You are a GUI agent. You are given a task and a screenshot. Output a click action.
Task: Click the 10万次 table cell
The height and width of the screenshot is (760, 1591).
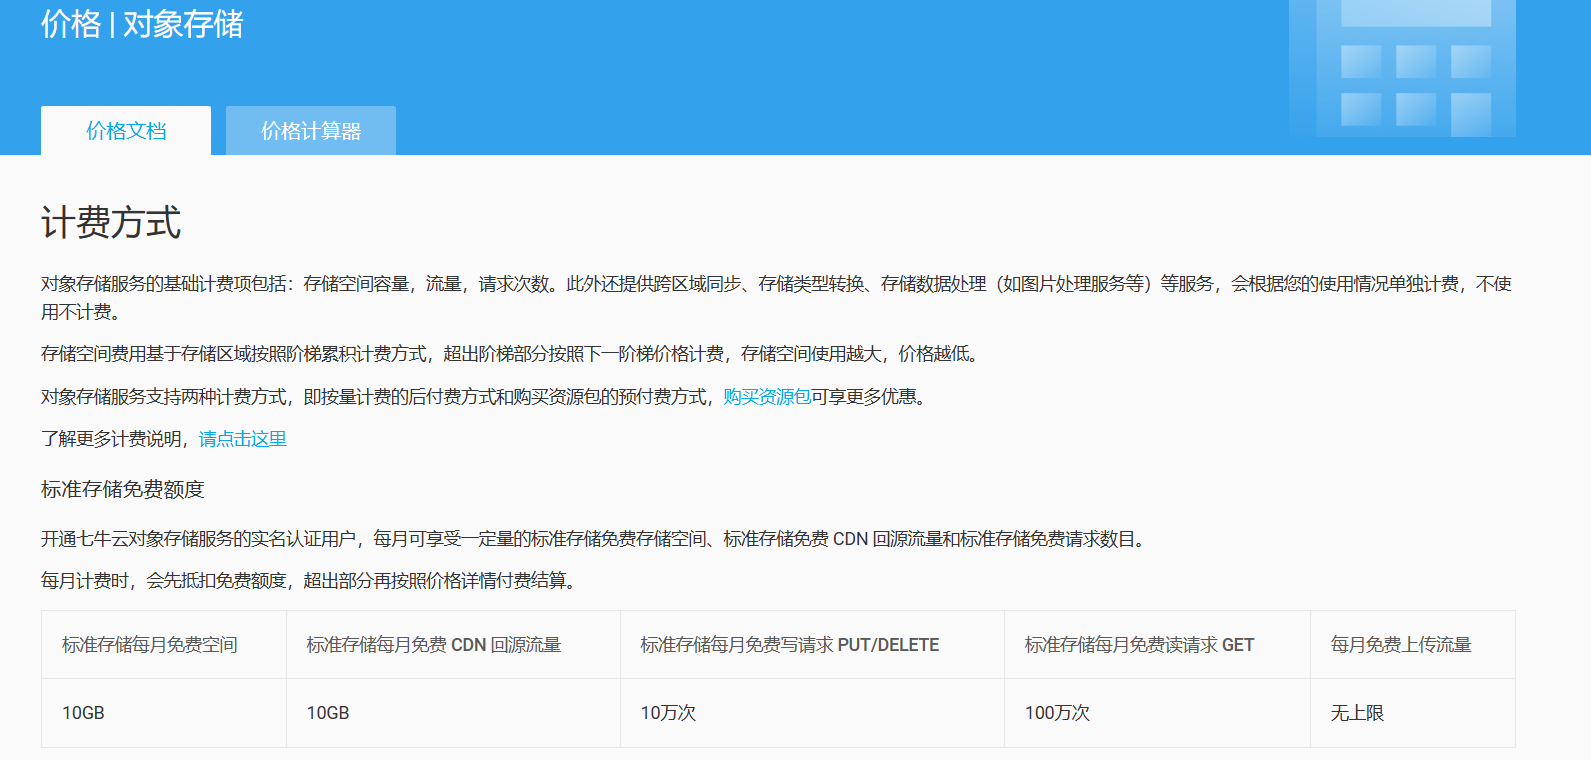(x=812, y=713)
